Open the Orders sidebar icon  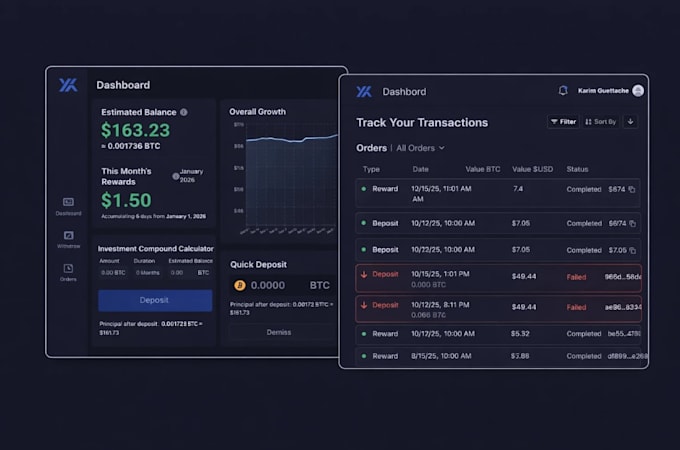pyautogui.click(x=69, y=268)
